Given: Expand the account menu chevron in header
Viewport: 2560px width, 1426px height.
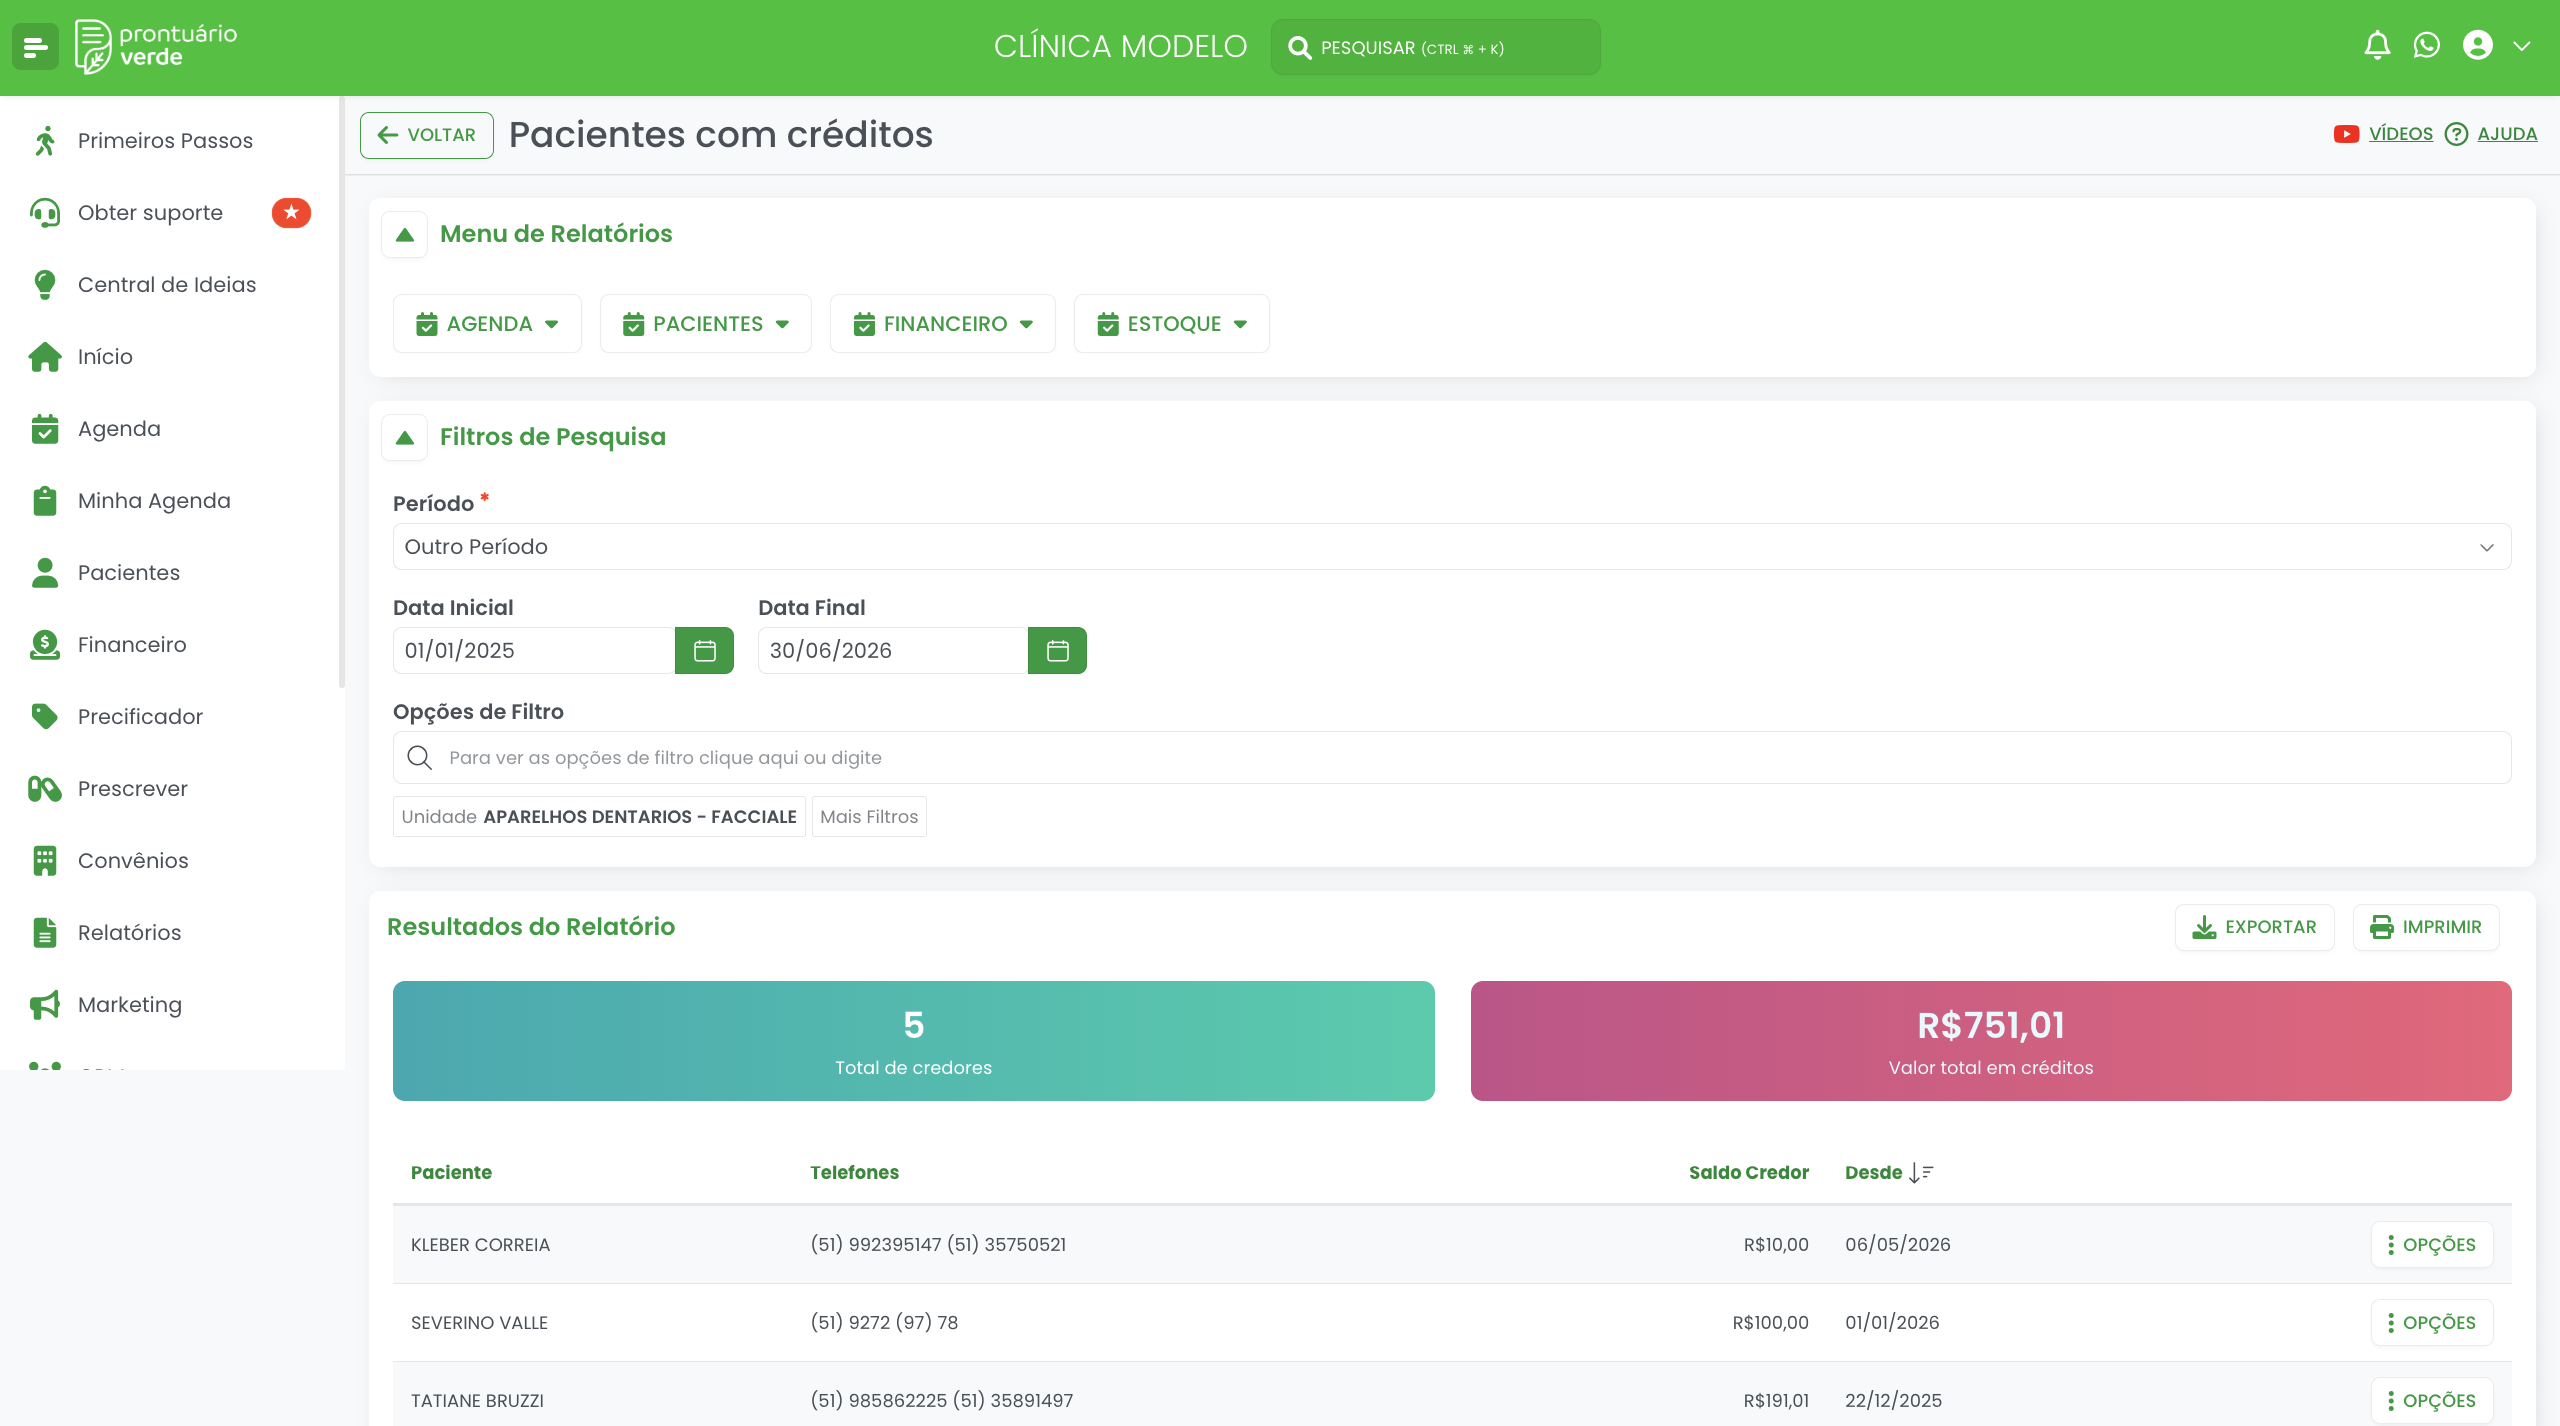Looking at the screenshot, I should [2522, 46].
